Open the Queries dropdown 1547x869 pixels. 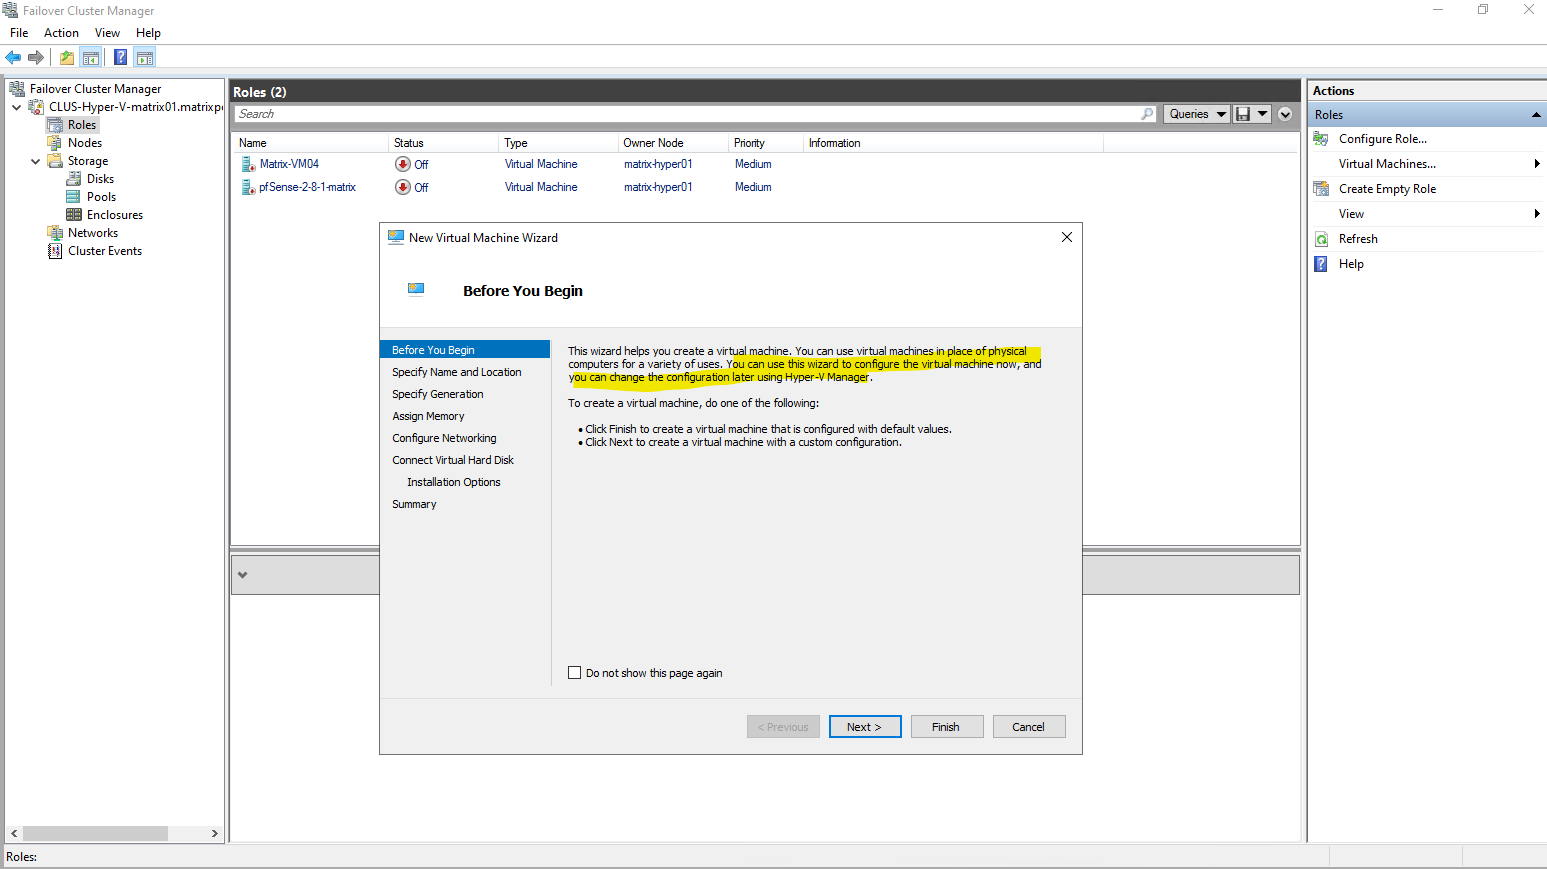point(1196,114)
